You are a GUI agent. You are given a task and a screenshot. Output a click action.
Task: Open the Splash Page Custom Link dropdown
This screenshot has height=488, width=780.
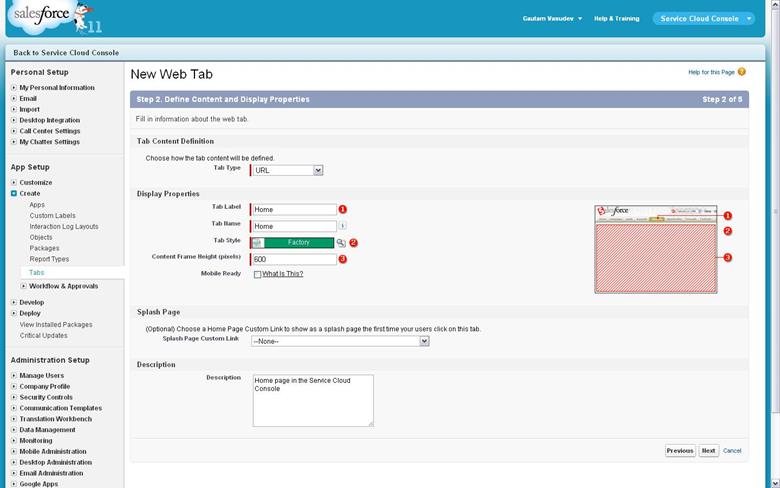tap(340, 341)
